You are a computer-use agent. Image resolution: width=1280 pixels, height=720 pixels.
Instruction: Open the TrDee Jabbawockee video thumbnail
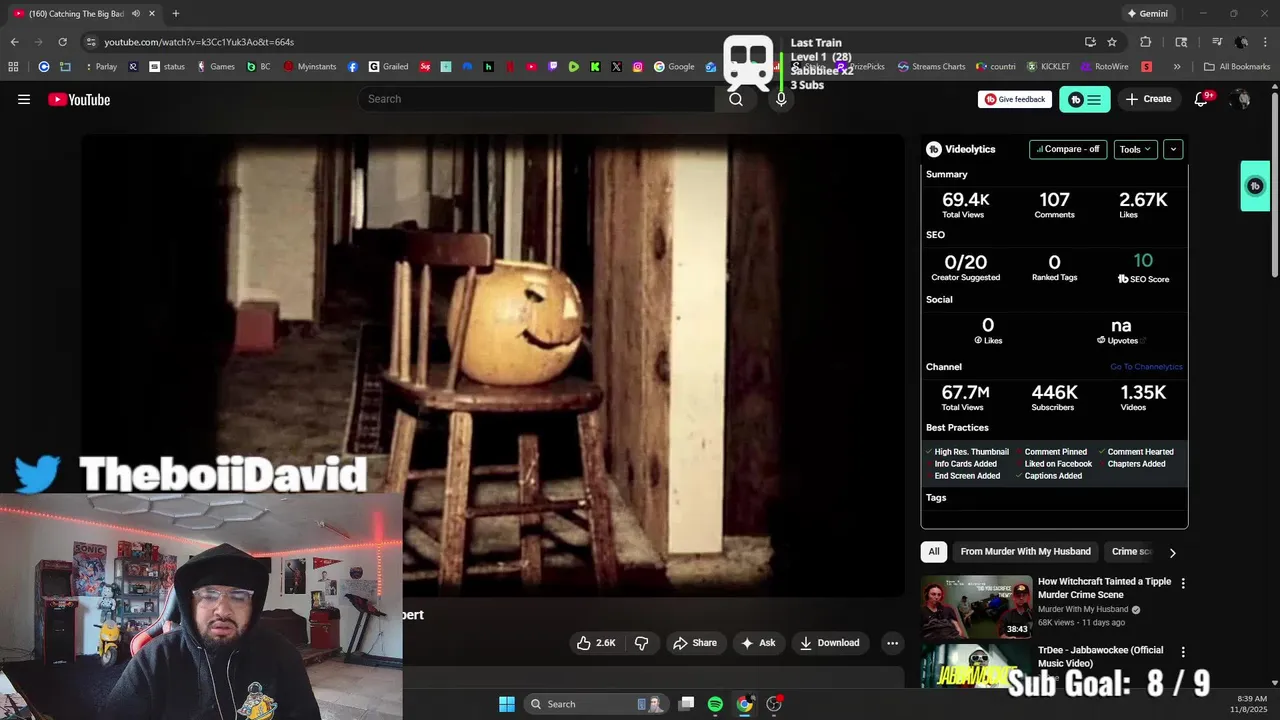coord(976,667)
